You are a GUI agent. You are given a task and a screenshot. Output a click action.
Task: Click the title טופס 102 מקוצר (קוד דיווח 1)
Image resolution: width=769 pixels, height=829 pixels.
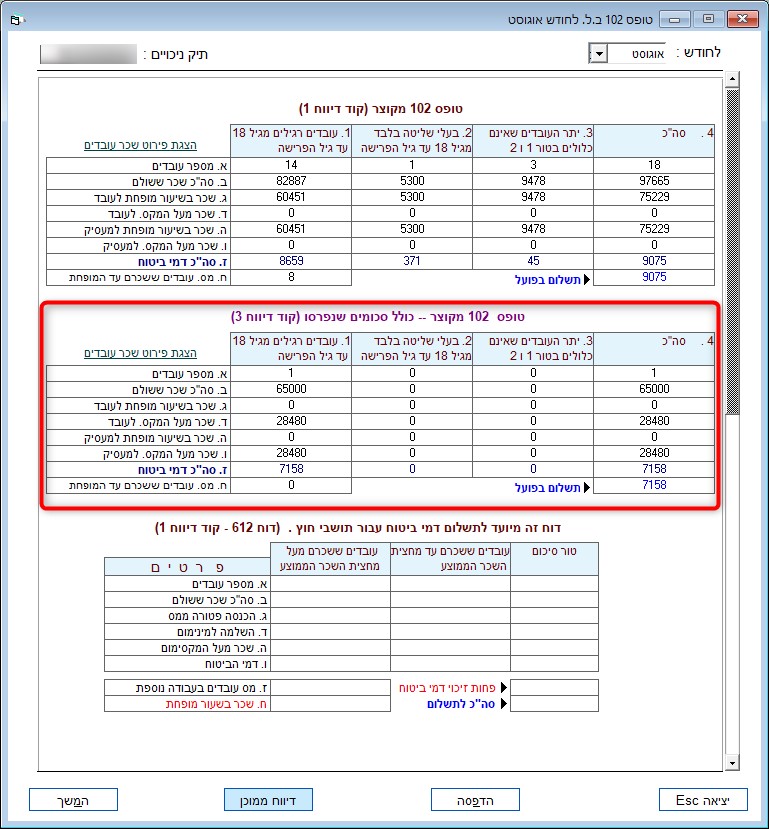pyautogui.click(x=381, y=109)
